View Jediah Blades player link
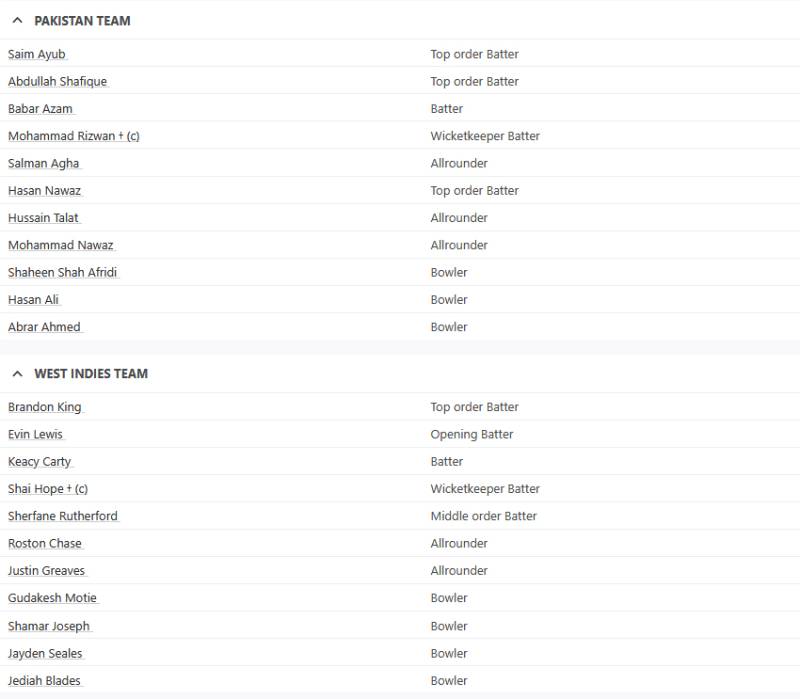Screen dimensions: 800x699 click(x=44, y=681)
